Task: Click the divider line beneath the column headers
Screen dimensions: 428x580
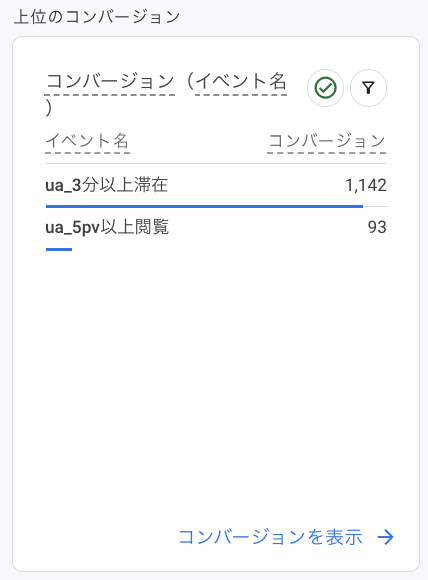Action: (x=216, y=163)
